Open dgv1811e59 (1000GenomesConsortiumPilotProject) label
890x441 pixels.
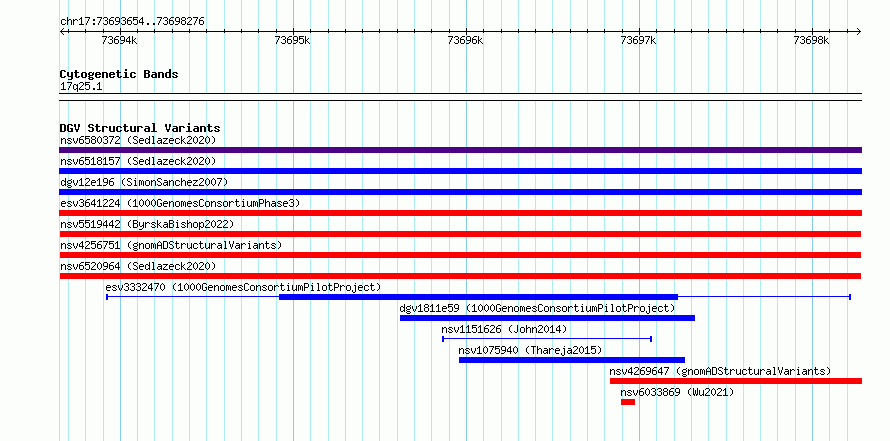point(537,308)
